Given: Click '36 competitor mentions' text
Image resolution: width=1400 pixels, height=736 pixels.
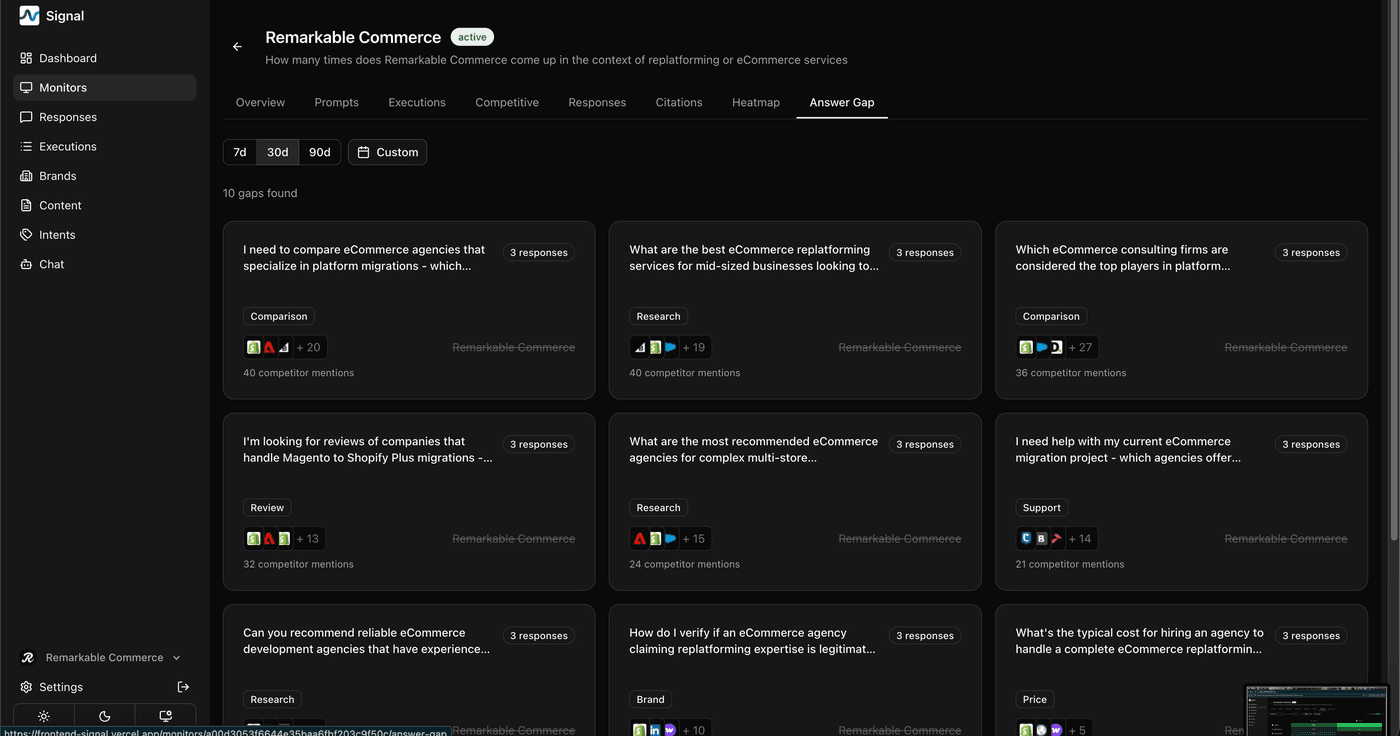Looking at the screenshot, I should tap(1071, 373).
